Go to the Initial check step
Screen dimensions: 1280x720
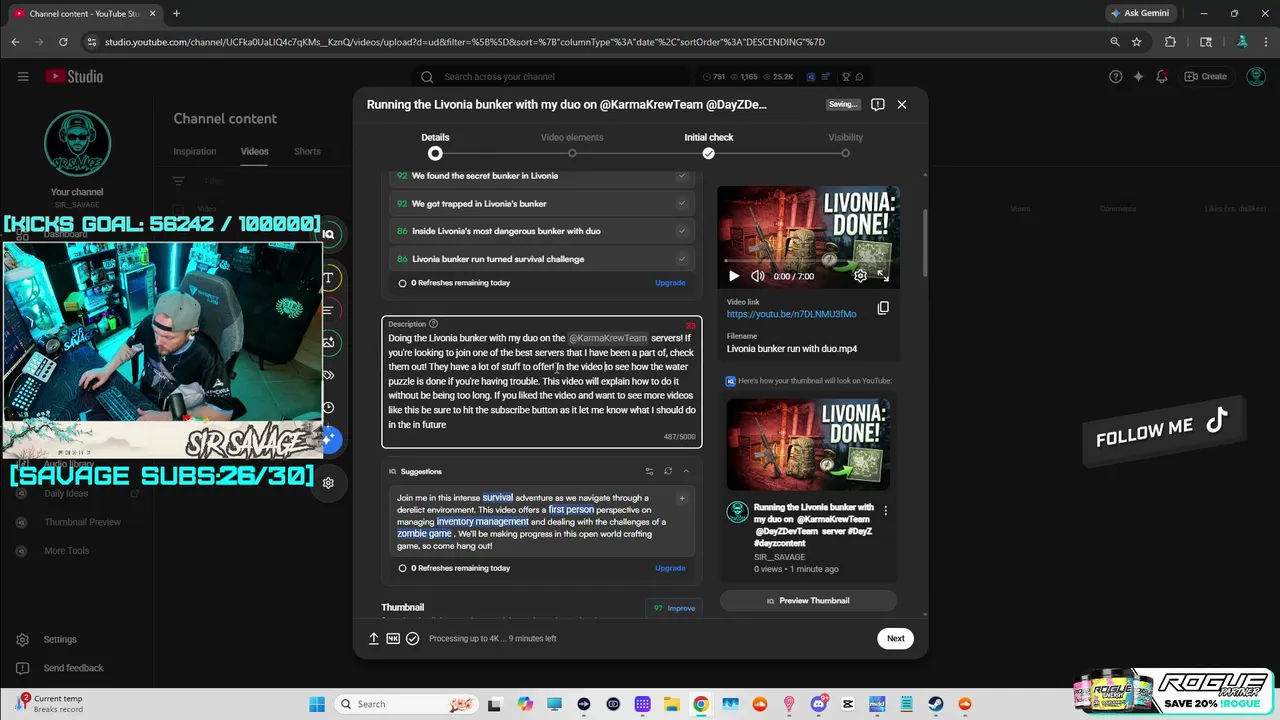click(708, 145)
